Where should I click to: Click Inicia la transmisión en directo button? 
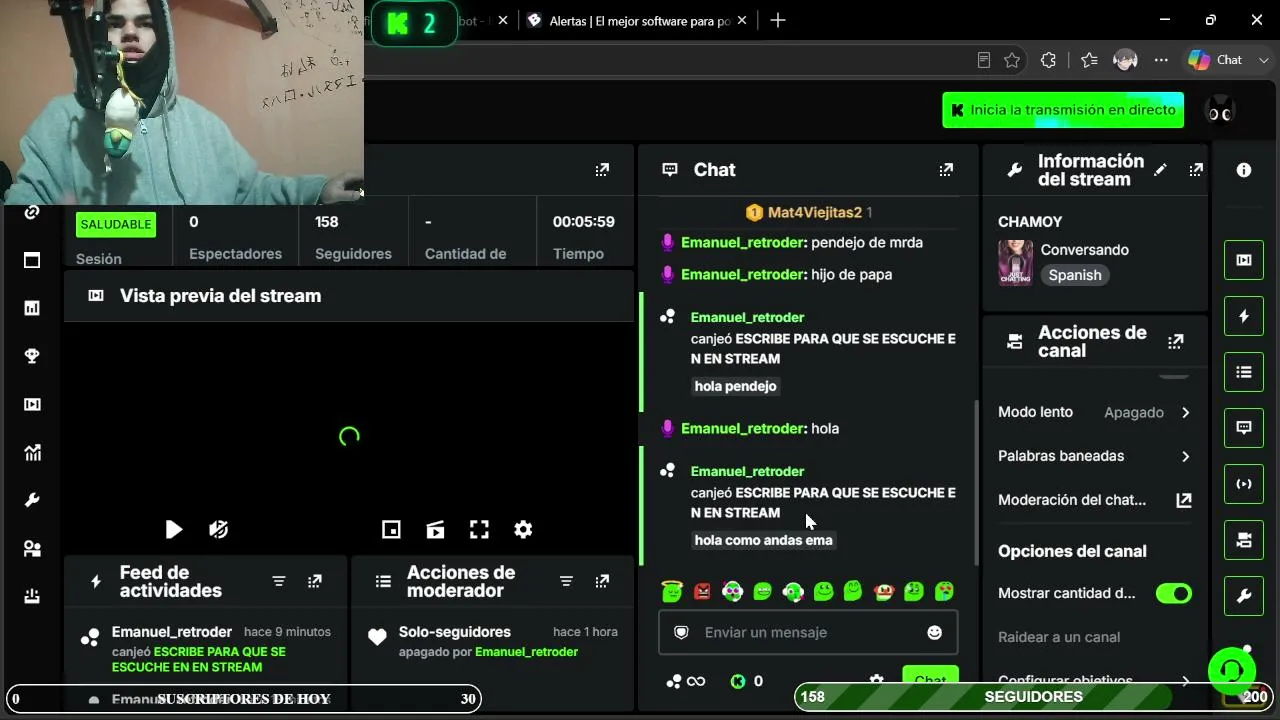click(x=1063, y=110)
